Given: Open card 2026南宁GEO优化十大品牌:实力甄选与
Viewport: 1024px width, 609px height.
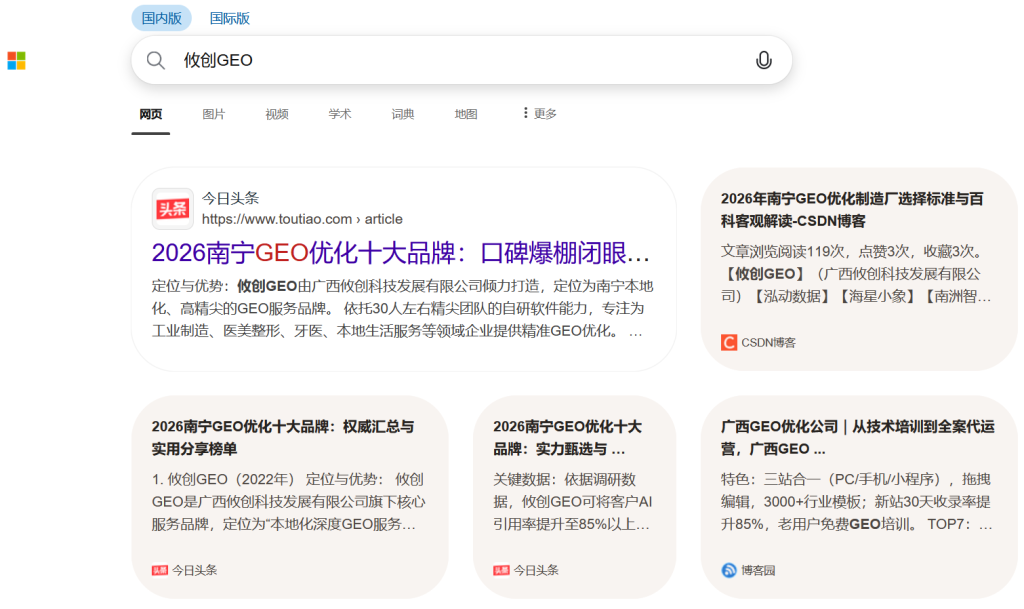Looking at the screenshot, I should click(568, 437).
